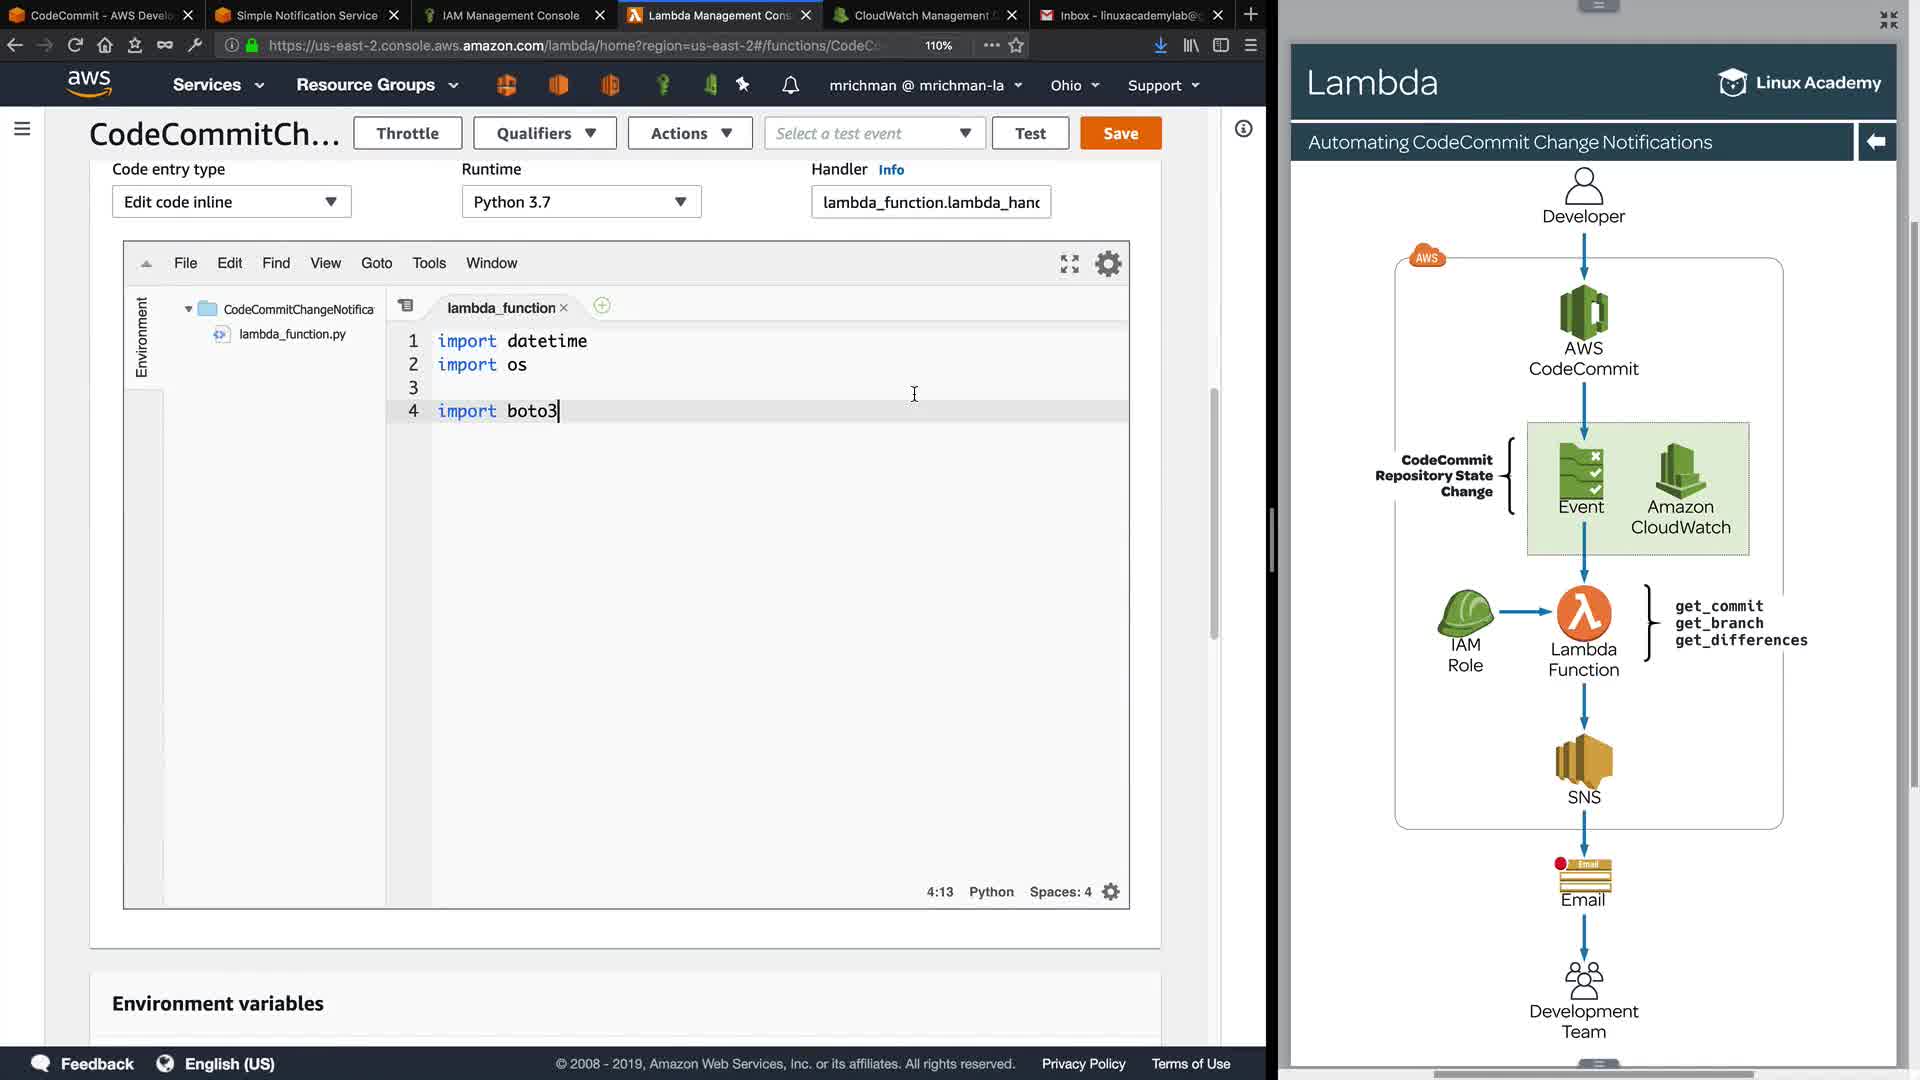This screenshot has width=1920, height=1080.
Task: Switch to CloudWatch Management browser tab
Action: point(920,15)
